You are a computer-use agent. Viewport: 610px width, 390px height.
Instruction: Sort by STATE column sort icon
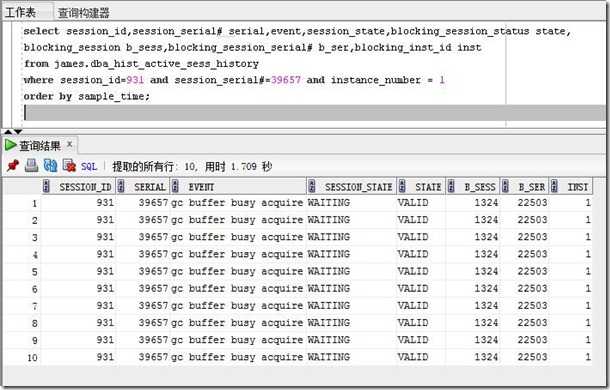pos(402,186)
